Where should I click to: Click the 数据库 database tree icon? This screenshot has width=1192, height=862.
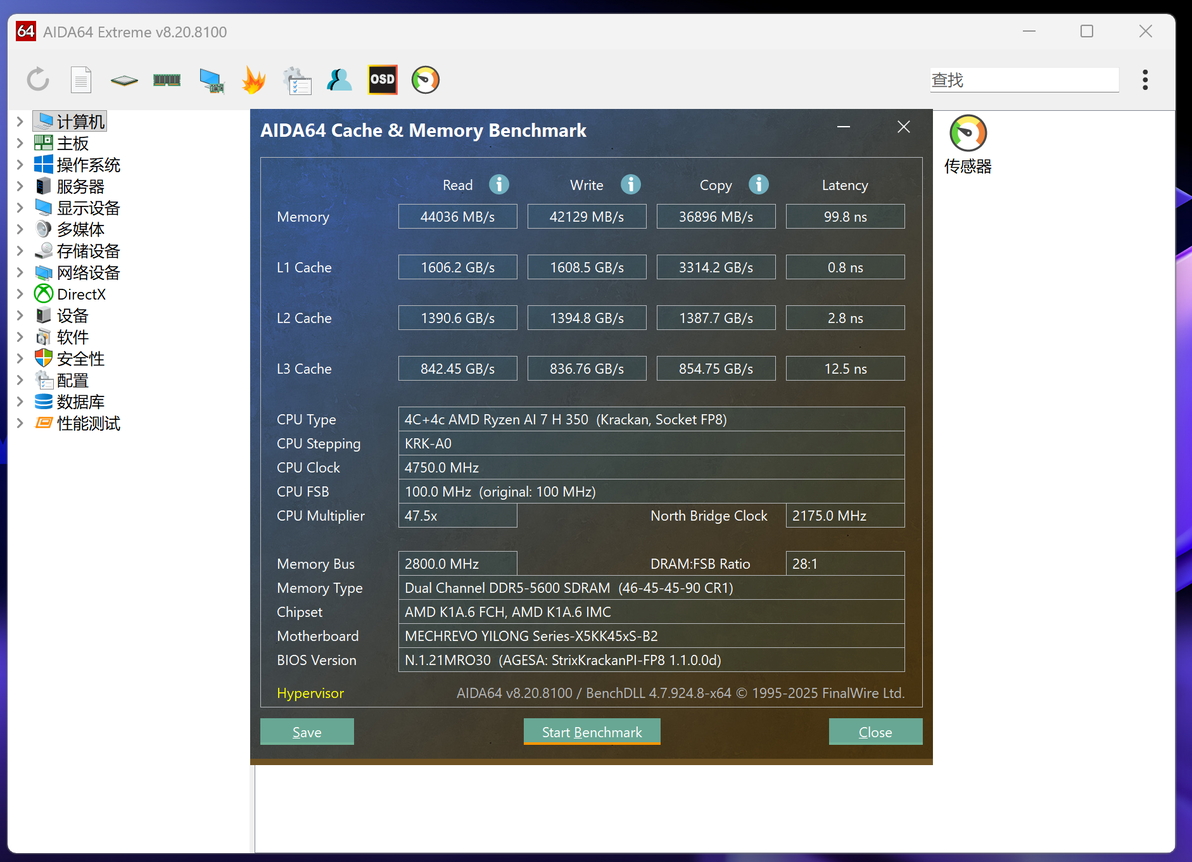pos(43,401)
